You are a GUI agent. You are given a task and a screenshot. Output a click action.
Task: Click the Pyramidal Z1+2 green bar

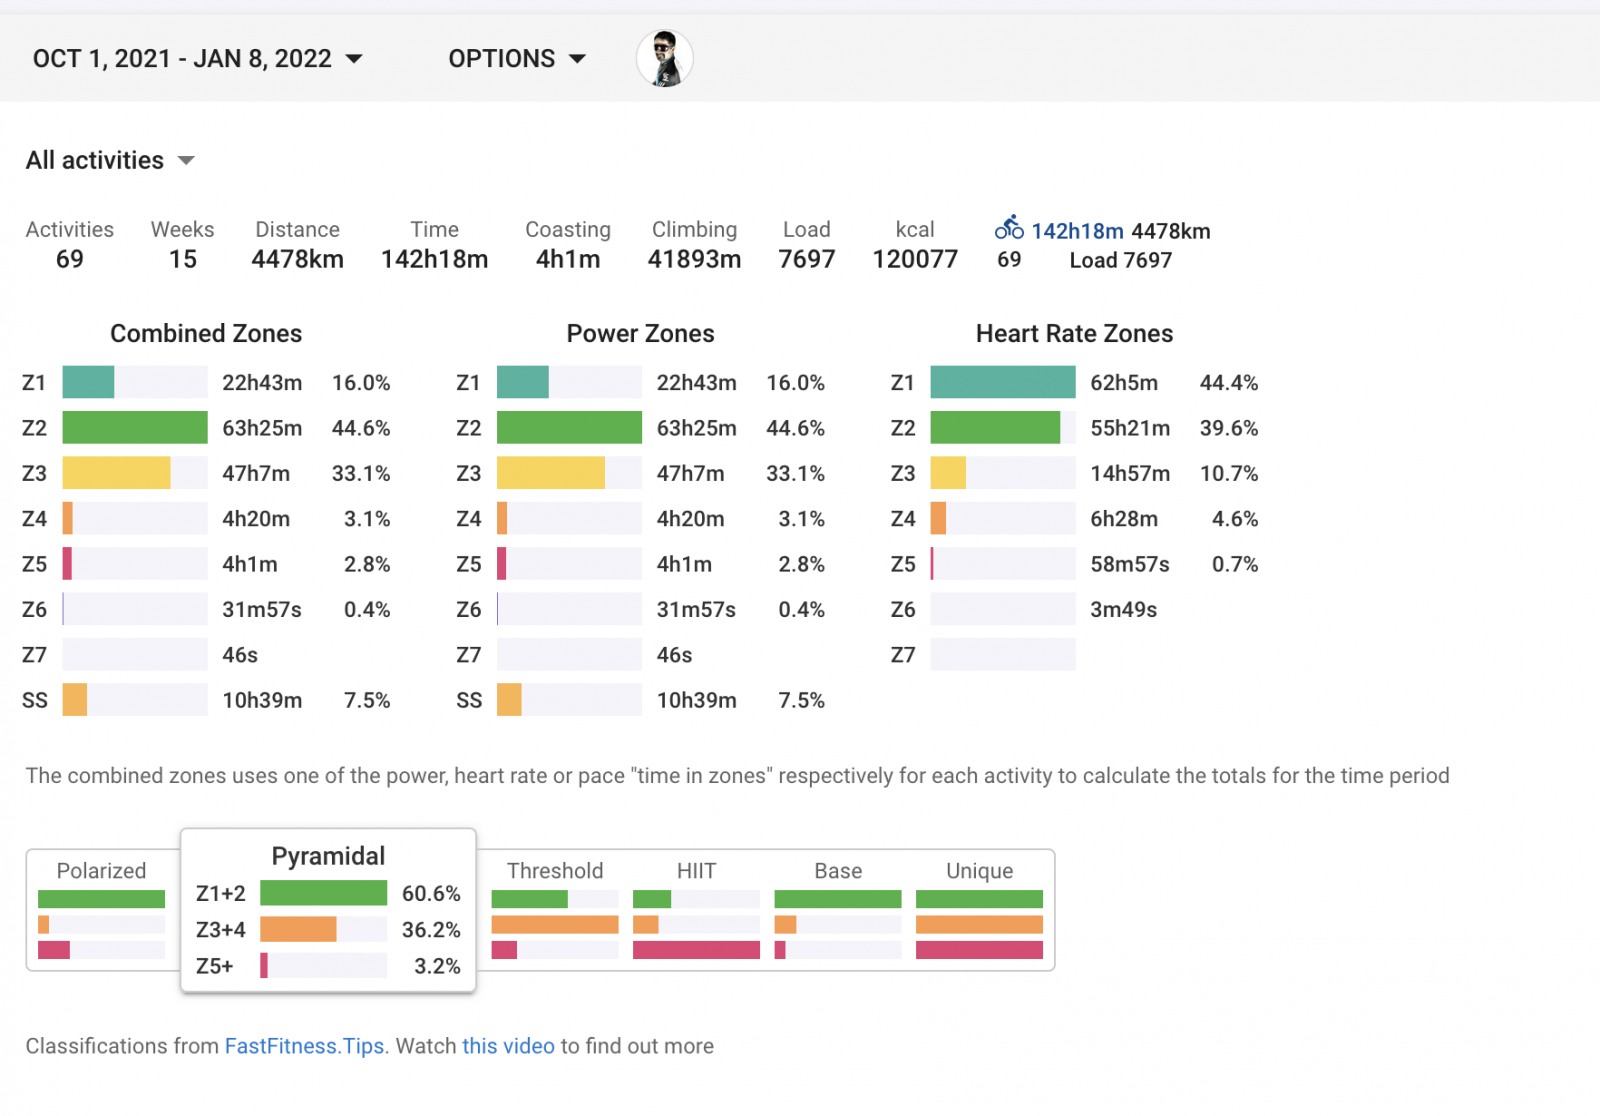pyautogui.click(x=323, y=893)
